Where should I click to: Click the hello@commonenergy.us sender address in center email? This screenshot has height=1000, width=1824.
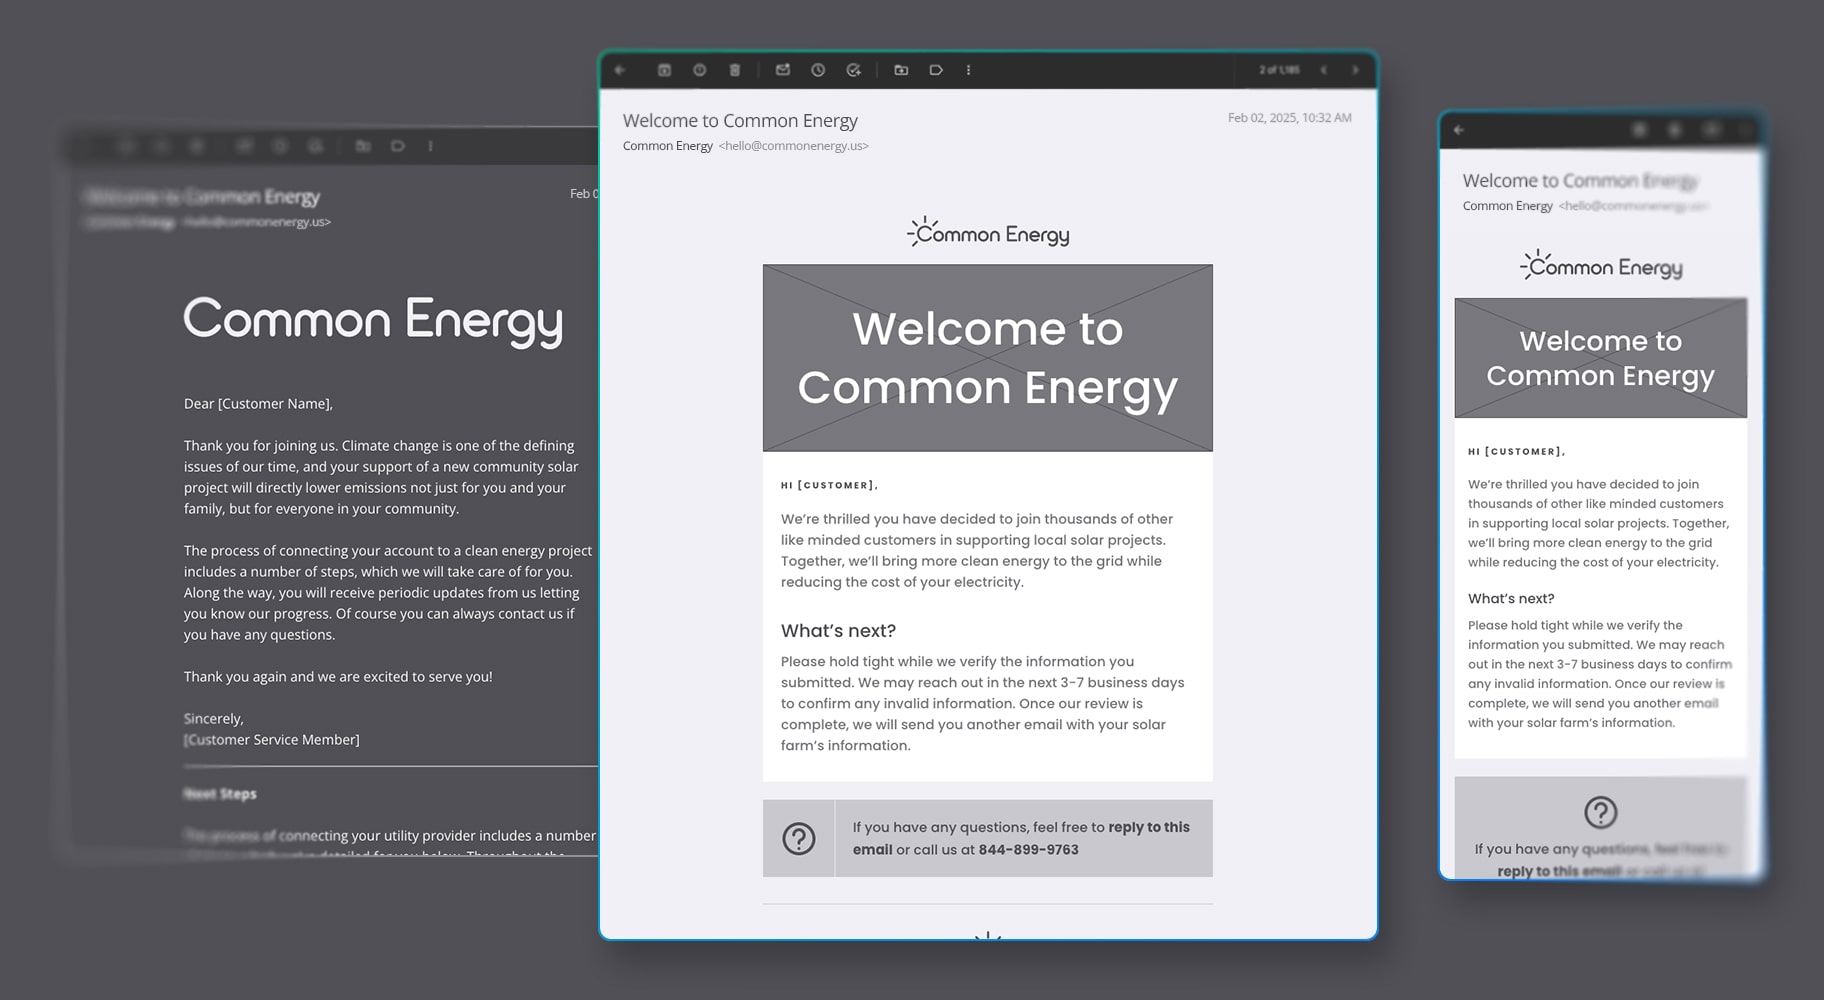pyautogui.click(x=793, y=146)
